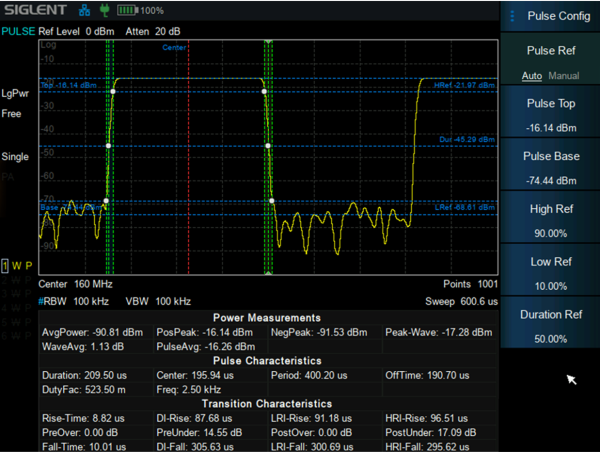Select active trace 1 indicator
The image size is (600, 452).
tap(6, 265)
